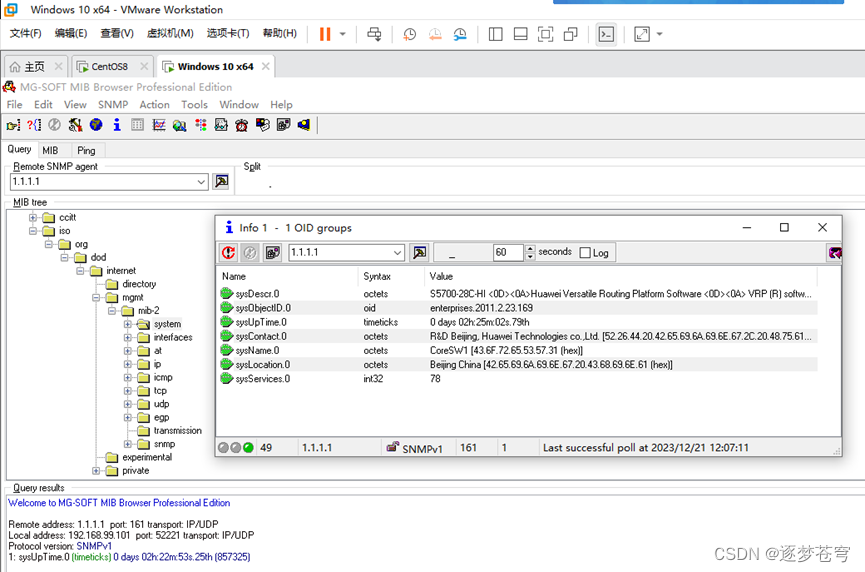
Task: Click the globe network discovery toolbar icon
Action: point(96,125)
